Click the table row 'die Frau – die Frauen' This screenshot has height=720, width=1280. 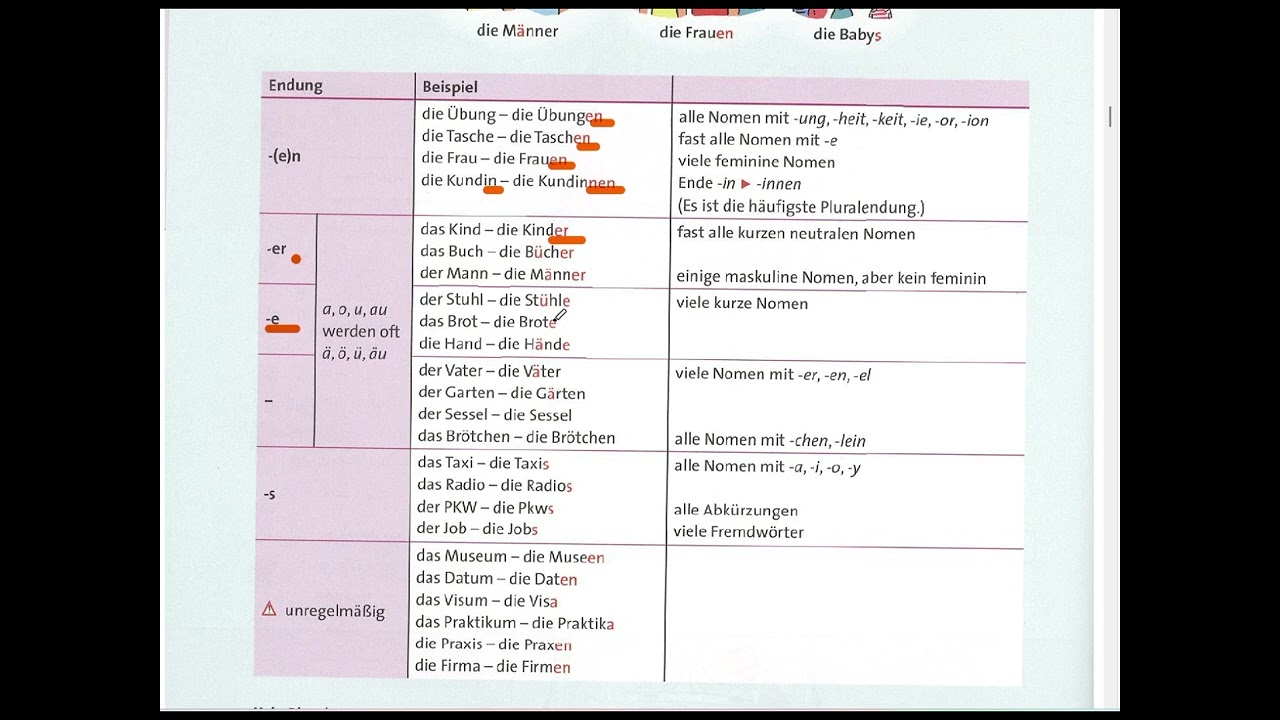(494, 159)
